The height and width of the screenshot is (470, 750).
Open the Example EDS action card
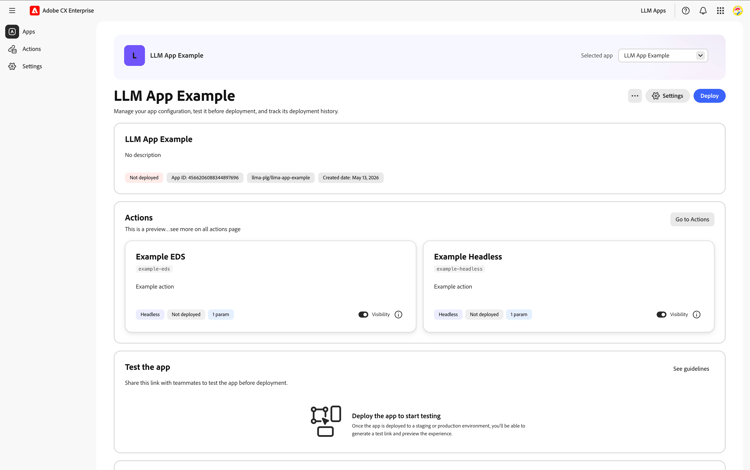270,286
